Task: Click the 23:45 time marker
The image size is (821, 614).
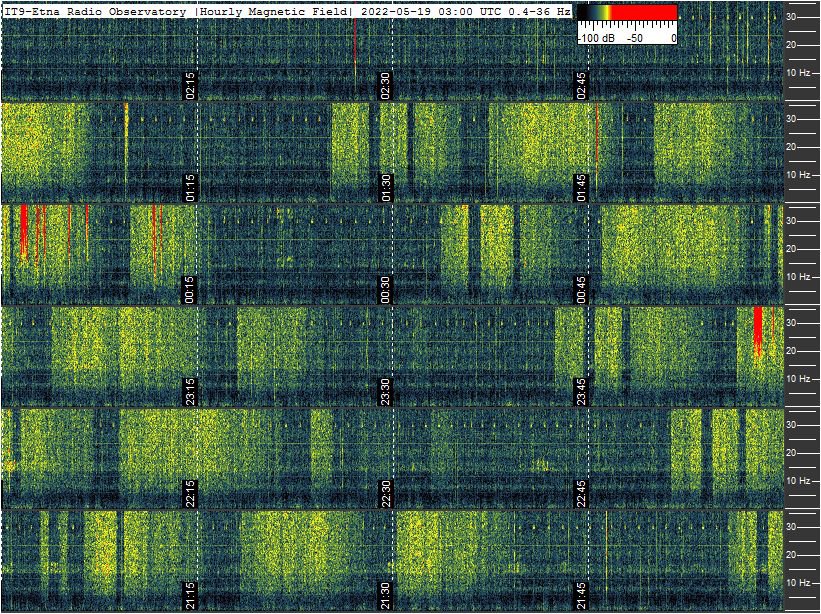Action: click(582, 391)
